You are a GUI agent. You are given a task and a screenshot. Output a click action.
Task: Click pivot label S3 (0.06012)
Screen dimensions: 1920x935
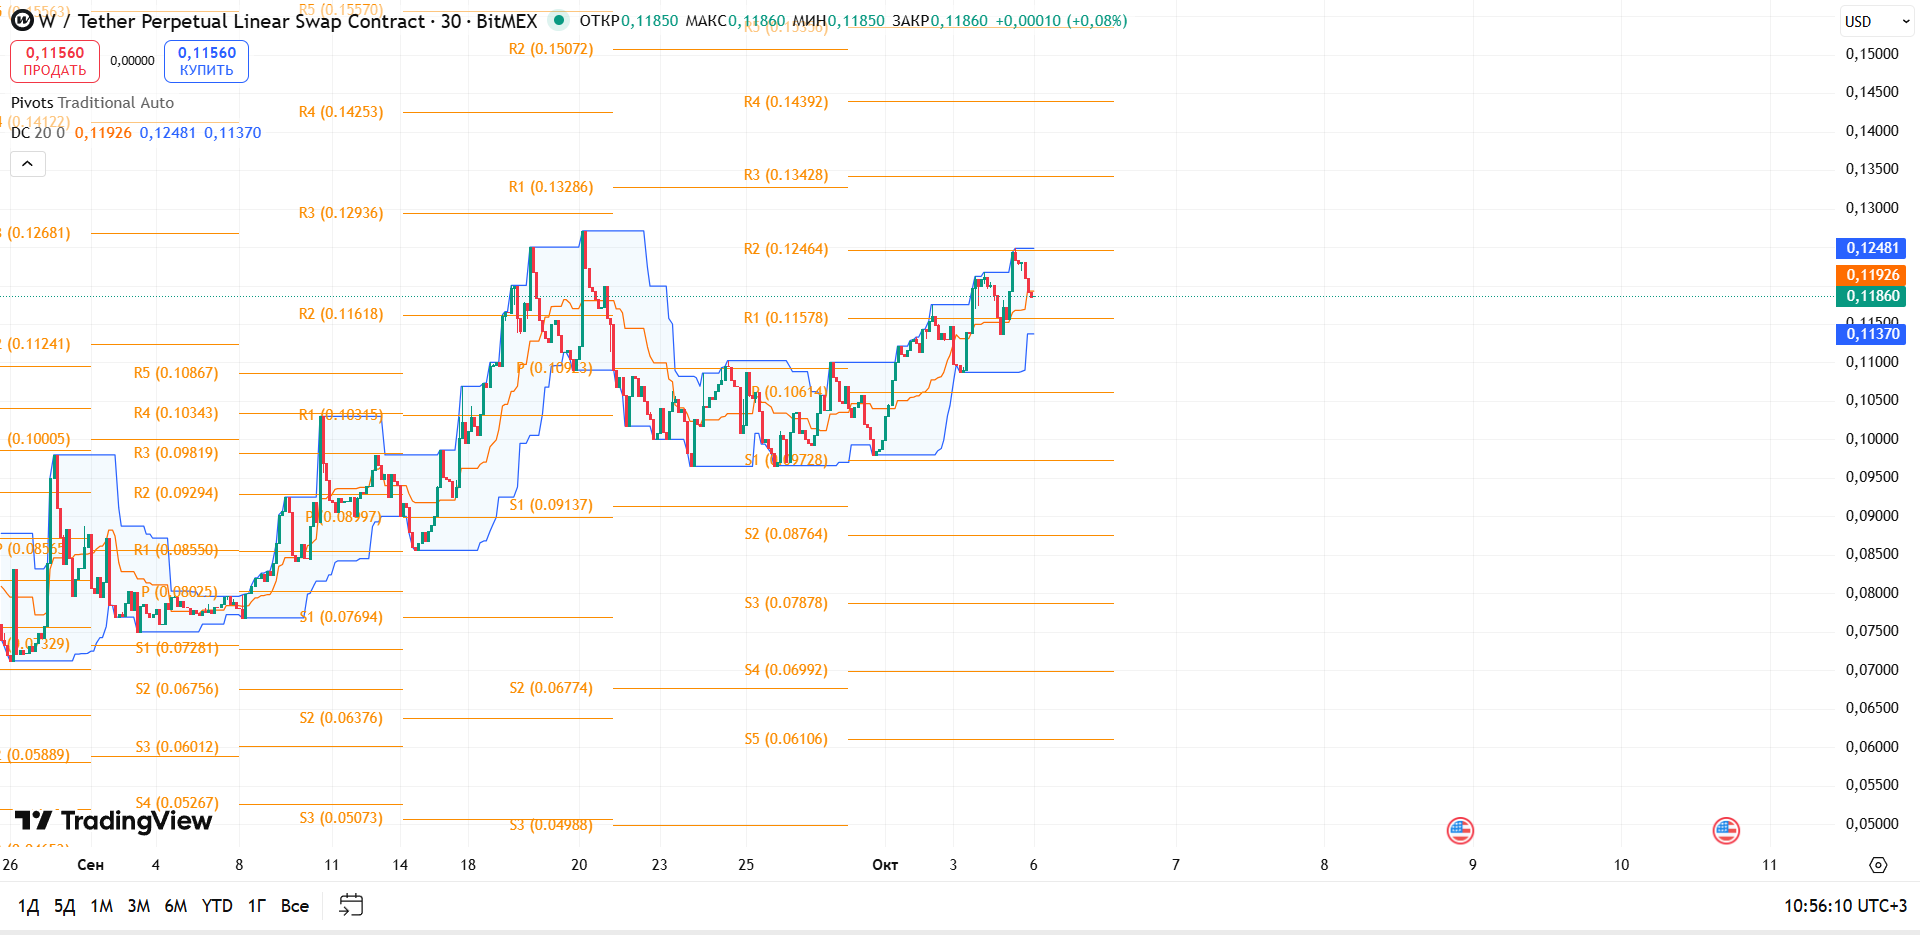click(x=177, y=747)
